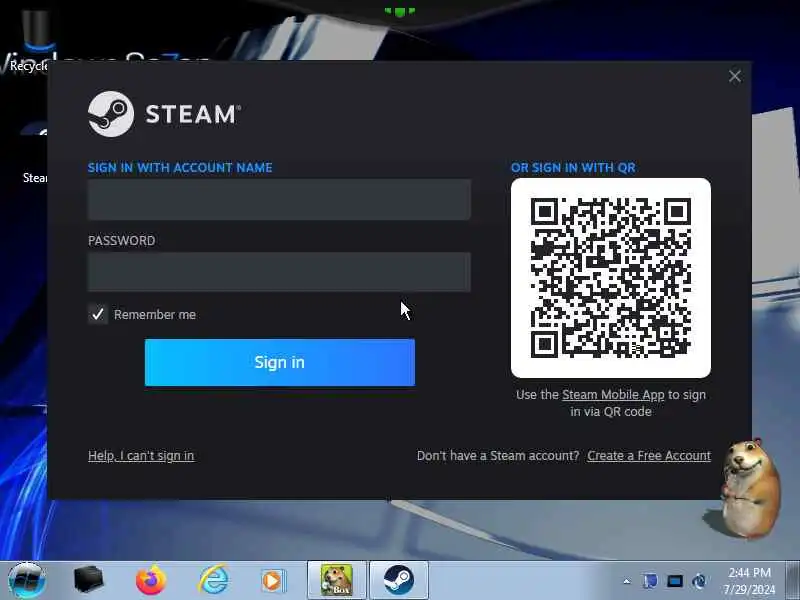This screenshot has height=600, width=800.
Task: Click the blue Sign in button
Action: 280,362
